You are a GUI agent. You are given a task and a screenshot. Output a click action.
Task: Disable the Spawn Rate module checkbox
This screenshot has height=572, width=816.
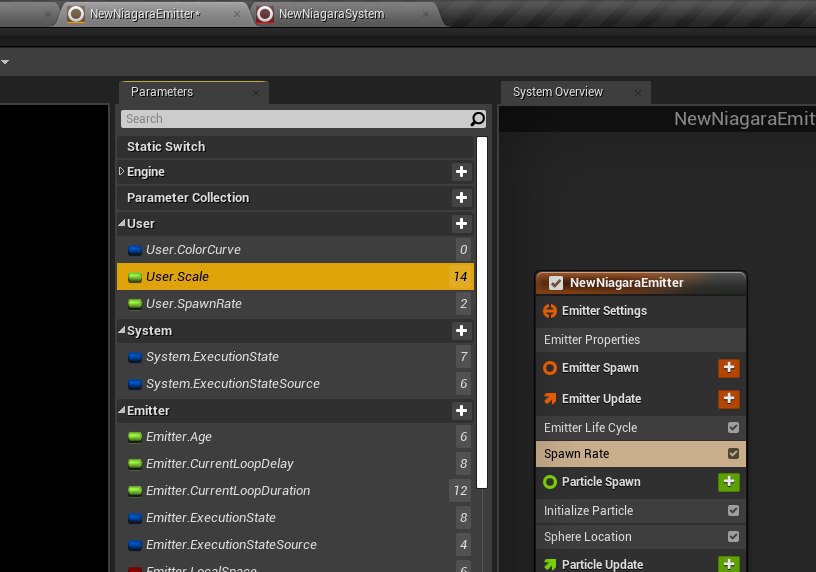733,454
